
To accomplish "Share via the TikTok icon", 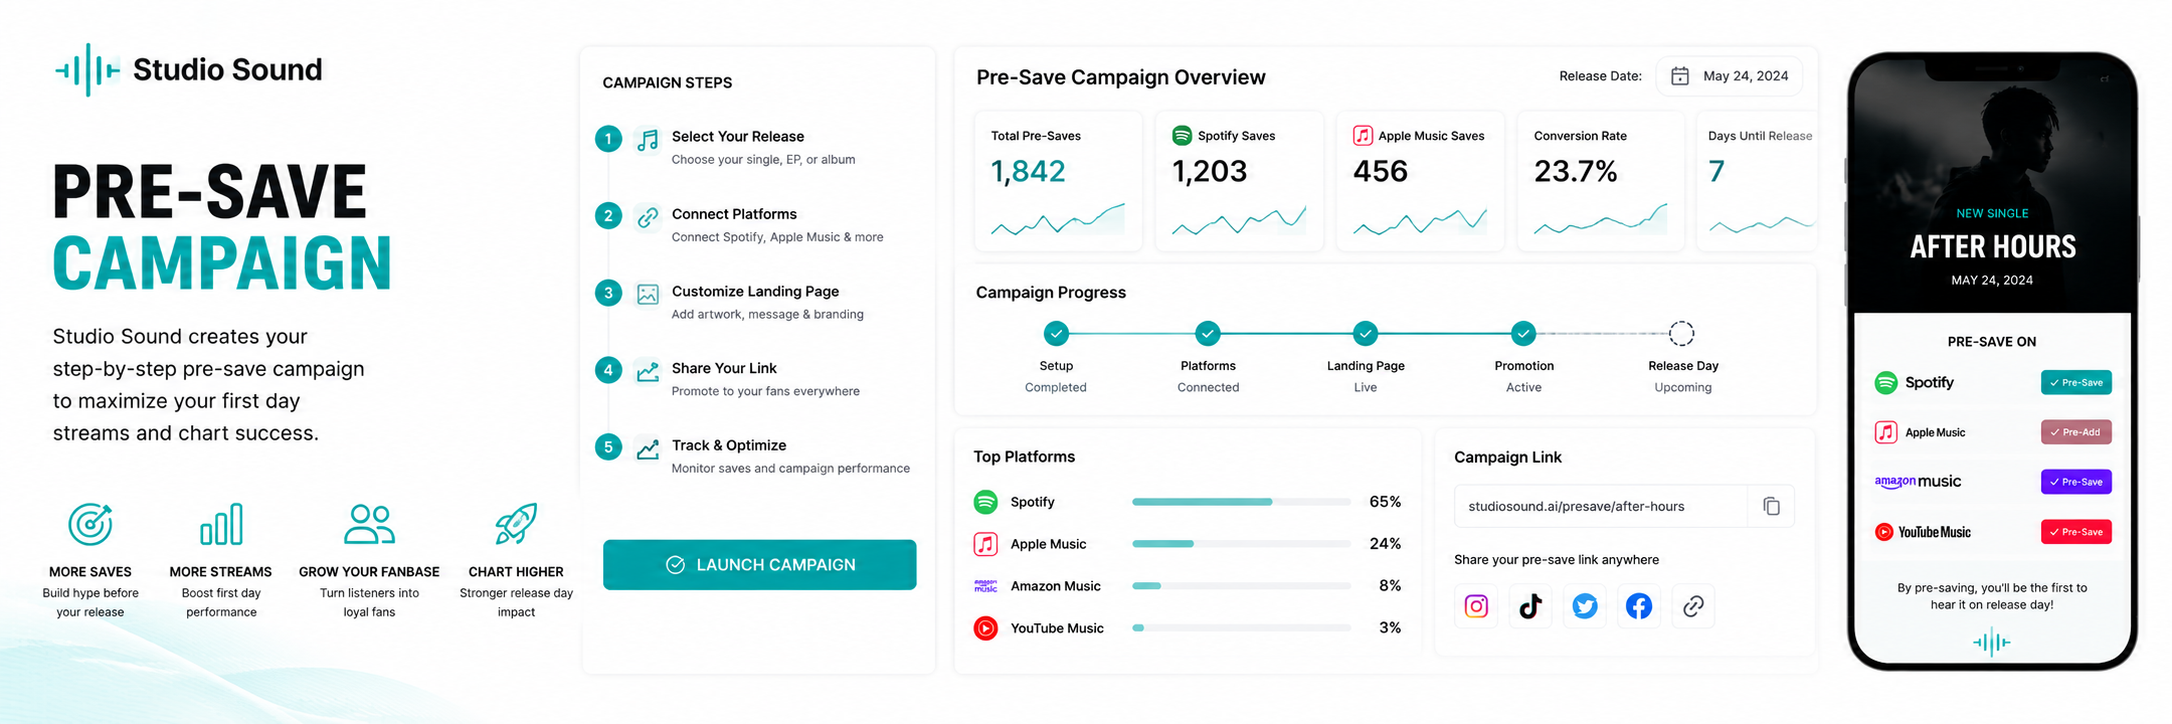I will pyautogui.click(x=1530, y=606).
